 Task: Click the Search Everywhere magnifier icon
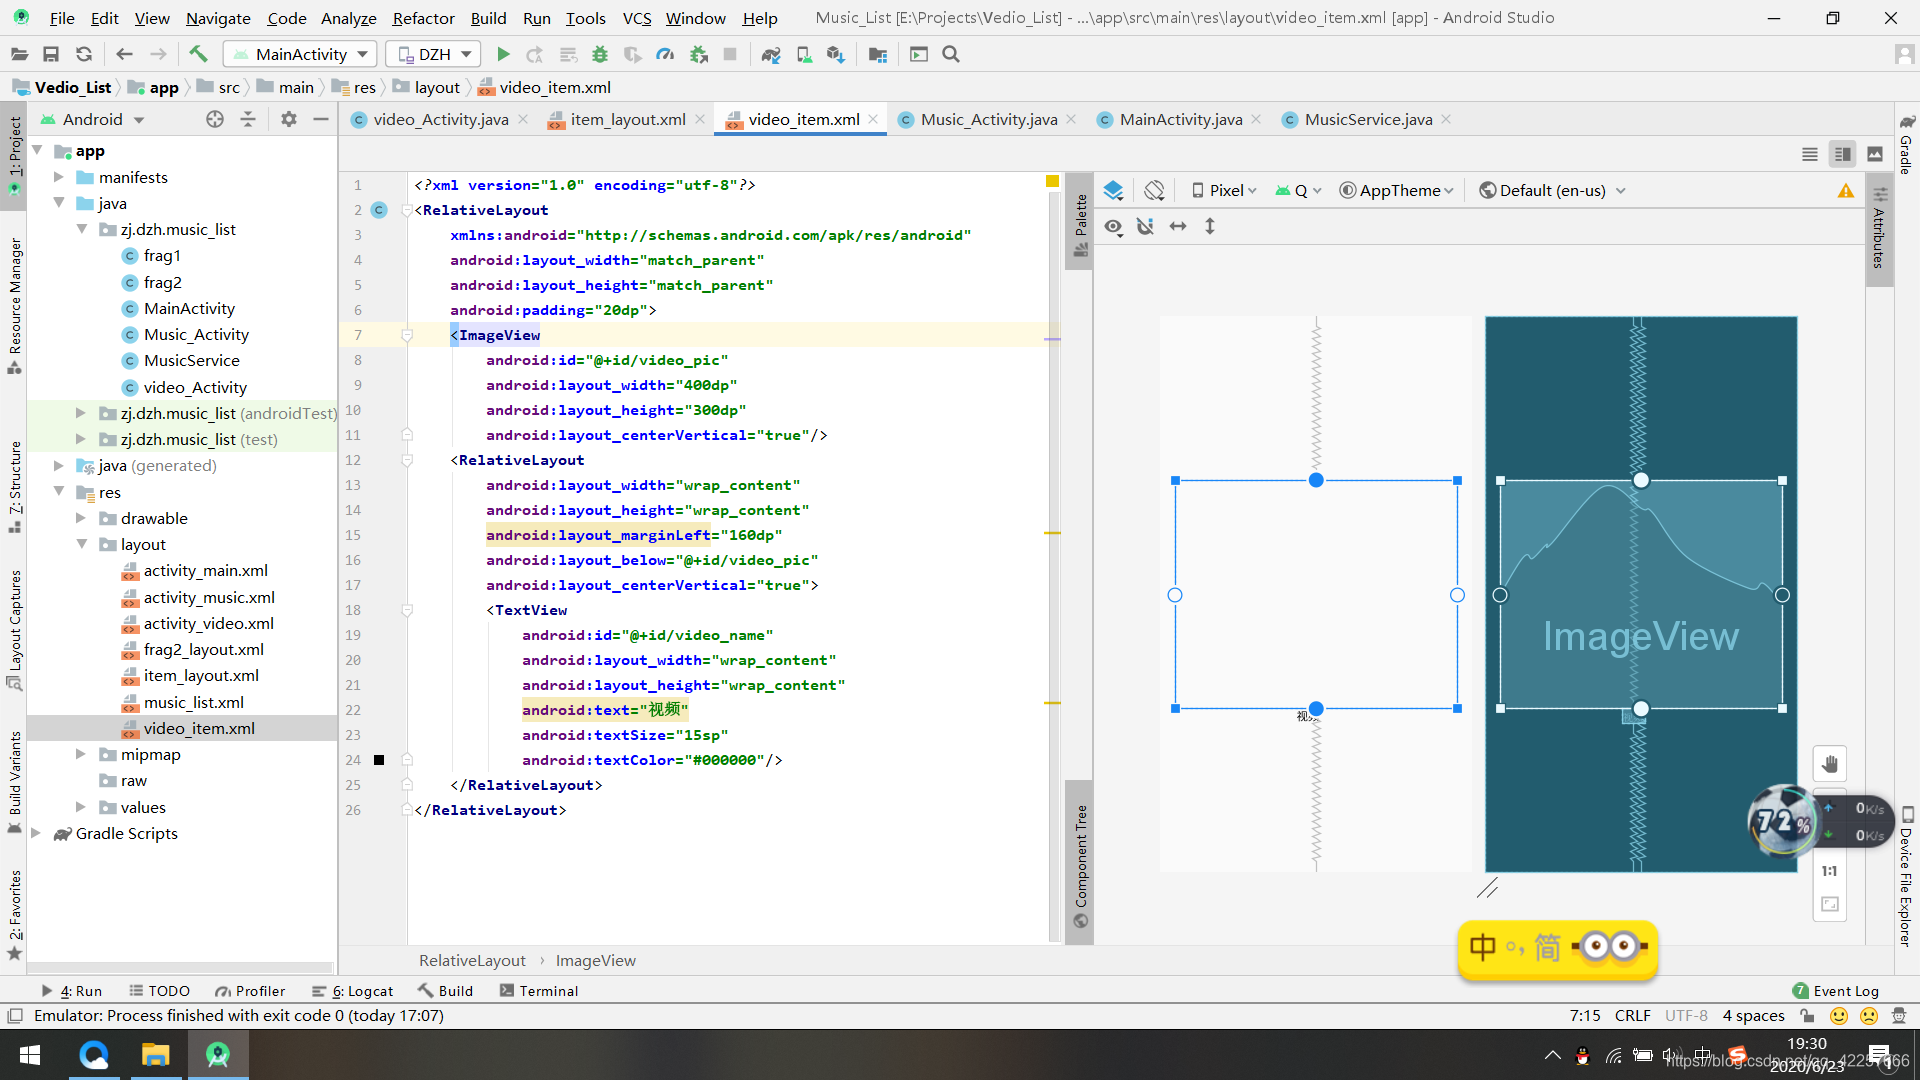tap(951, 54)
